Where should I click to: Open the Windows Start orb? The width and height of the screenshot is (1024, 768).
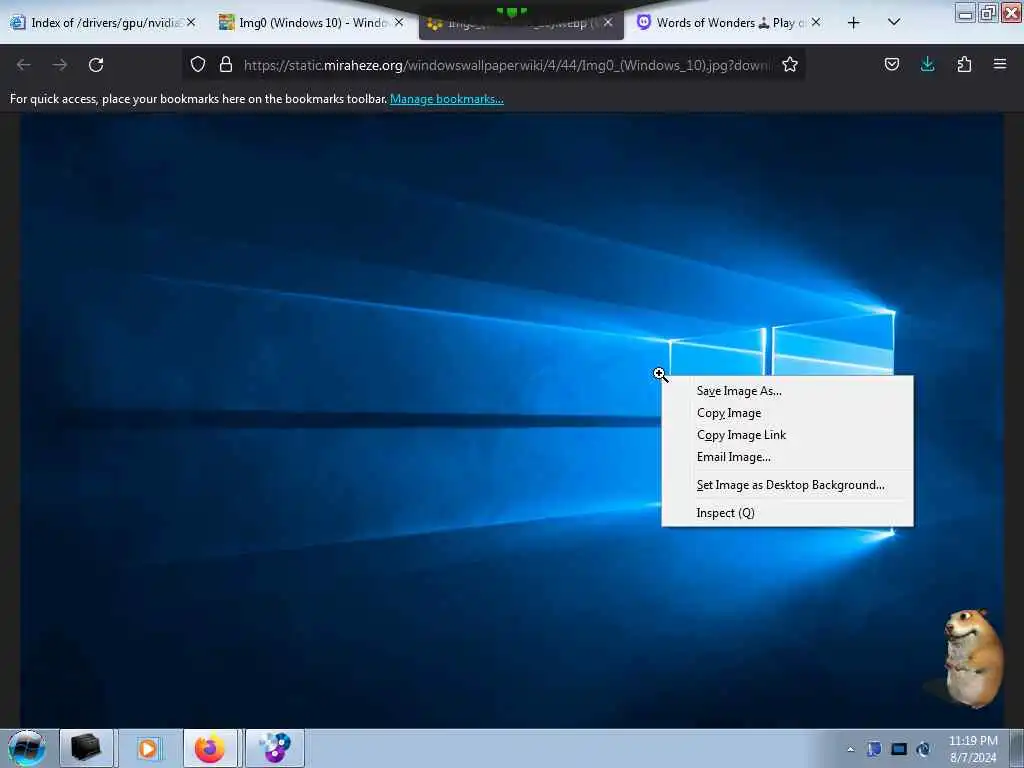click(x=27, y=748)
